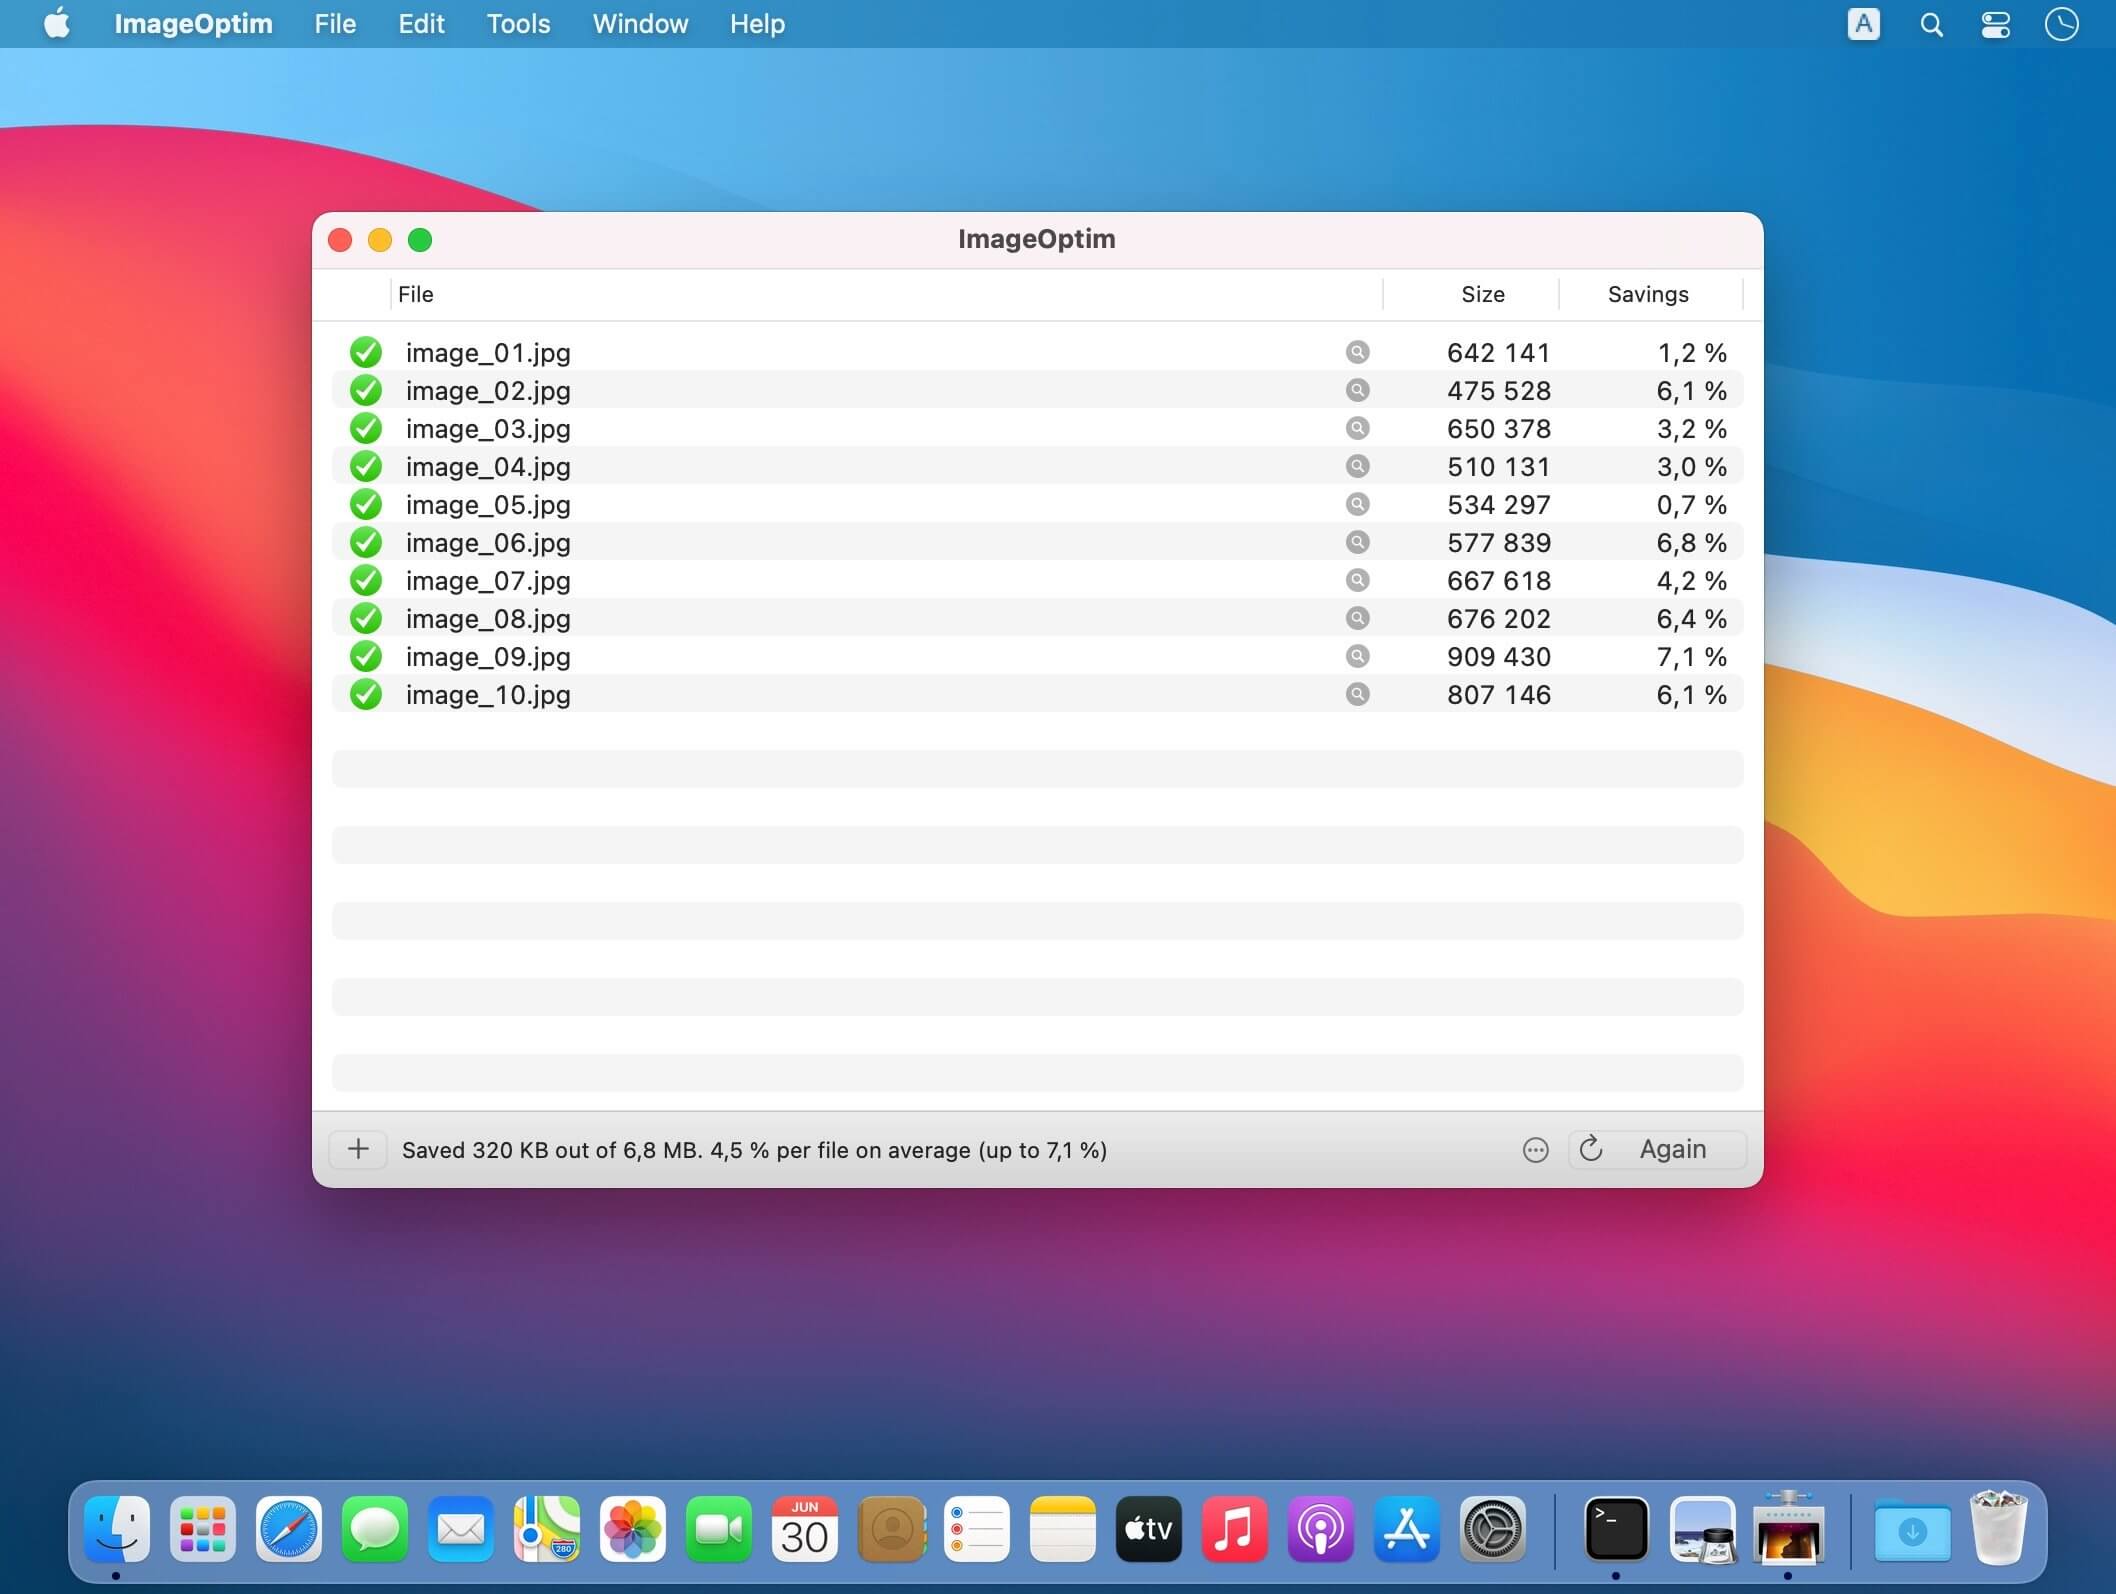2116x1594 pixels.
Task: Open Spotlight search in the menu bar
Action: (x=1931, y=24)
